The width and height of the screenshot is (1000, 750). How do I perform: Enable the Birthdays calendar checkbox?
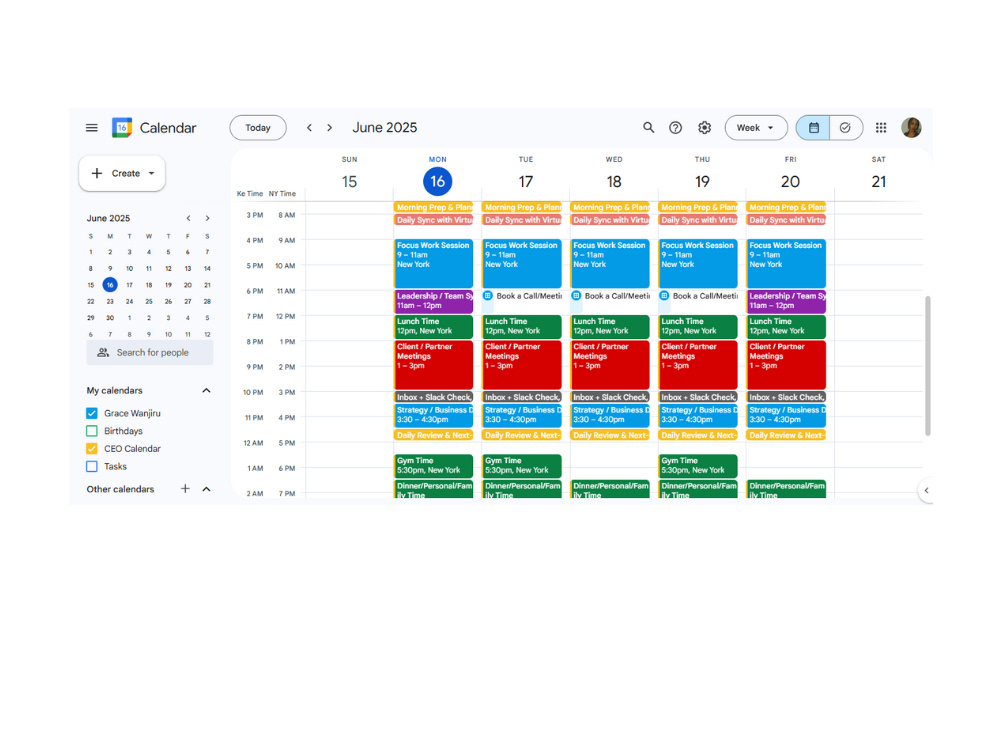point(92,431)
